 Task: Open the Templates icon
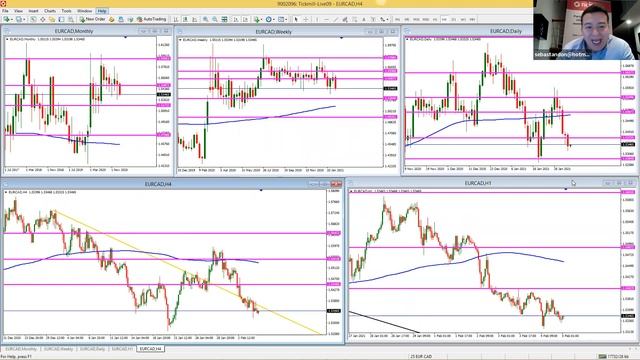(281, 19)
